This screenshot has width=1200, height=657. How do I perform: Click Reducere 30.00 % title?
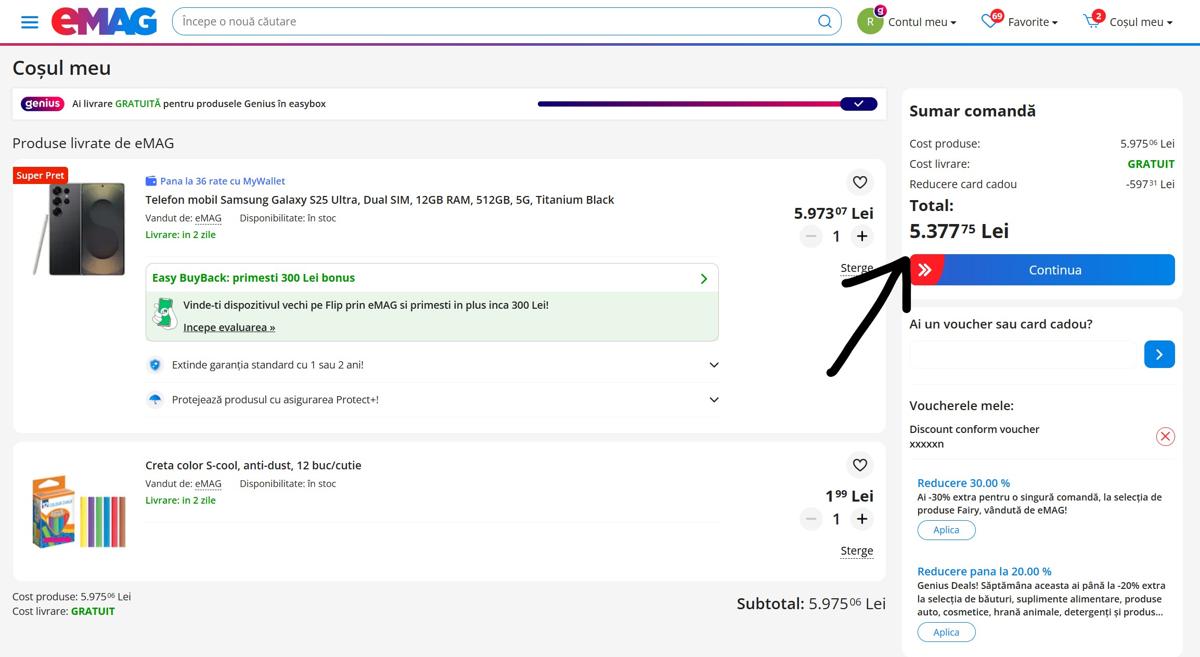tap(963, 483)
